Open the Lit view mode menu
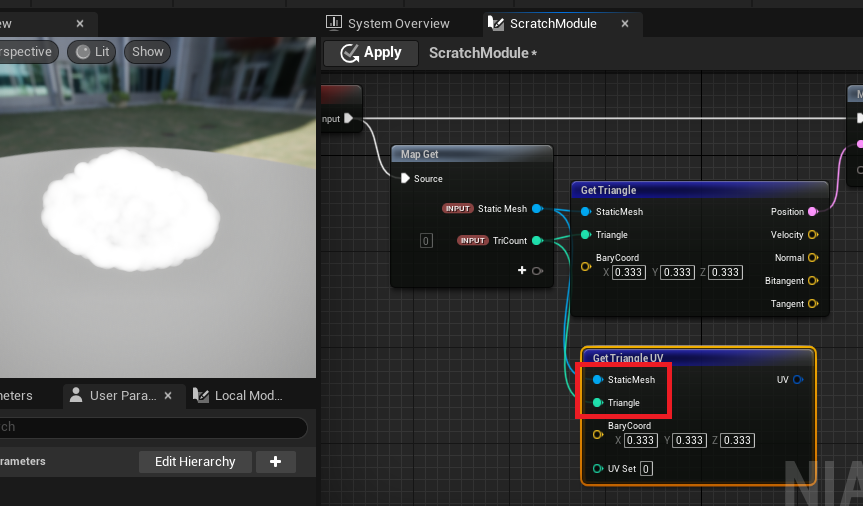The height and width of the screenshot is (506, 863). [x=92, y=52]
